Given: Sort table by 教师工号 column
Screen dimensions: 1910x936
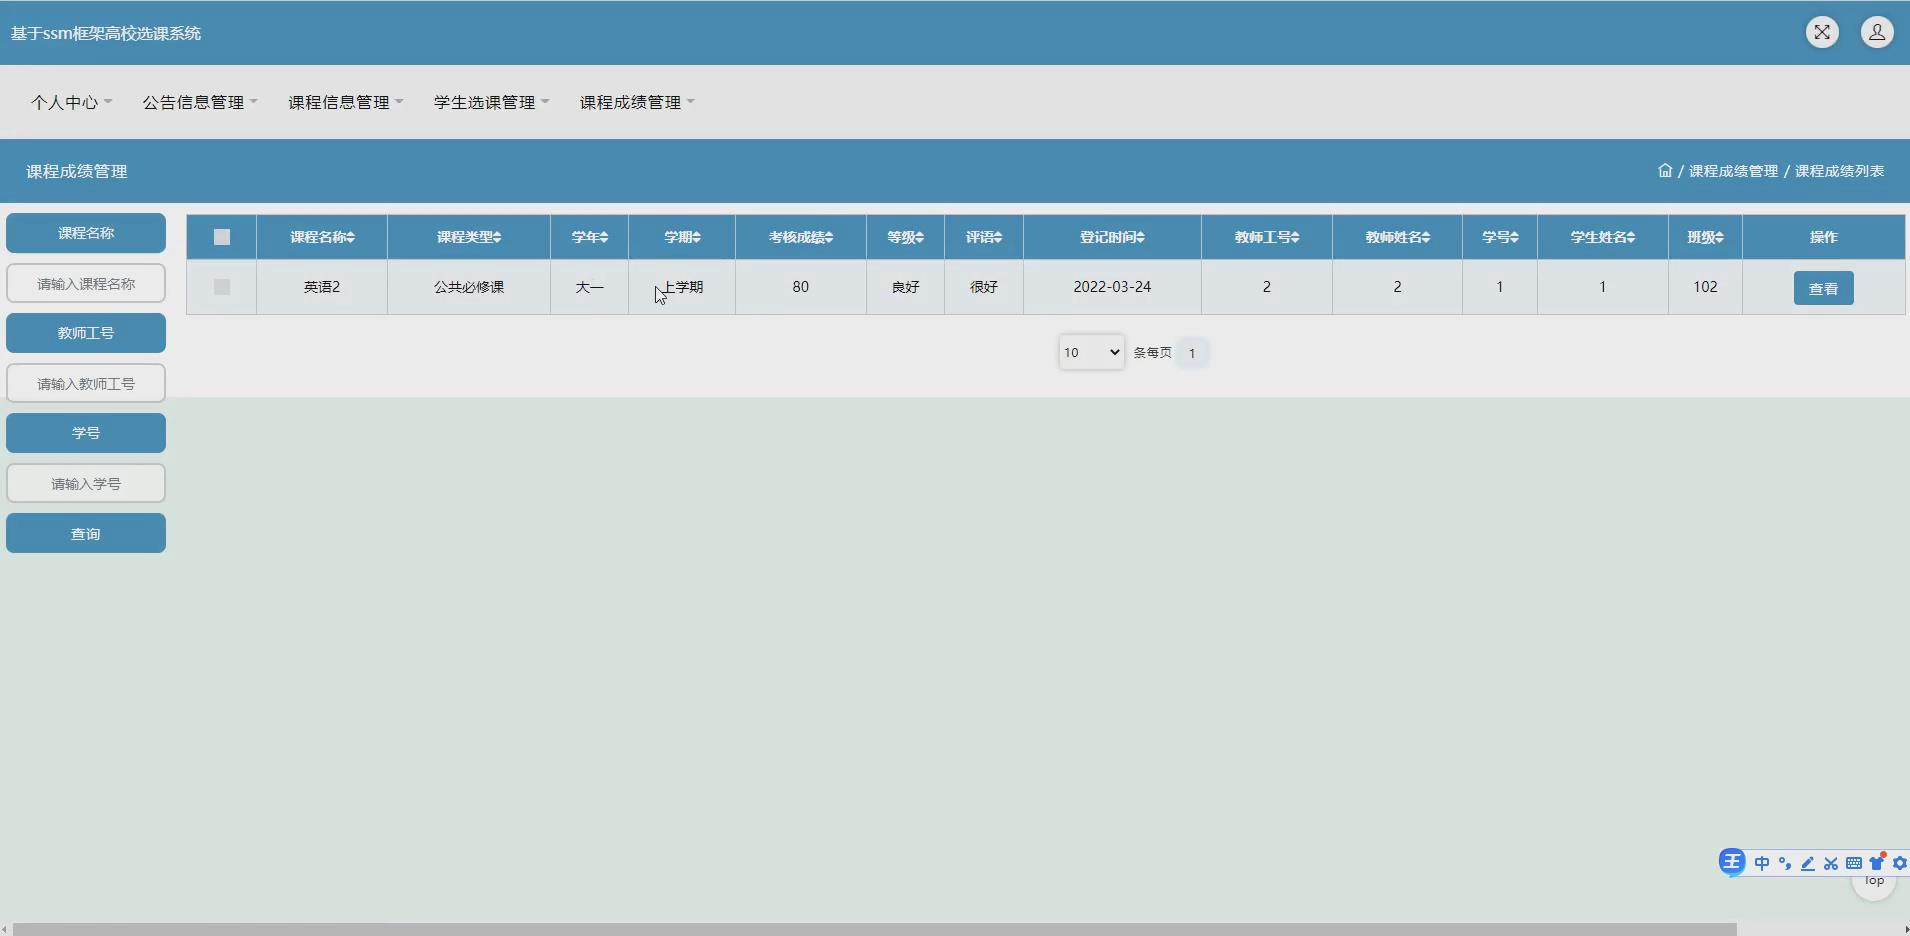Looking at the screenshot, I should pyautogui.click(x=1267, y=237).
